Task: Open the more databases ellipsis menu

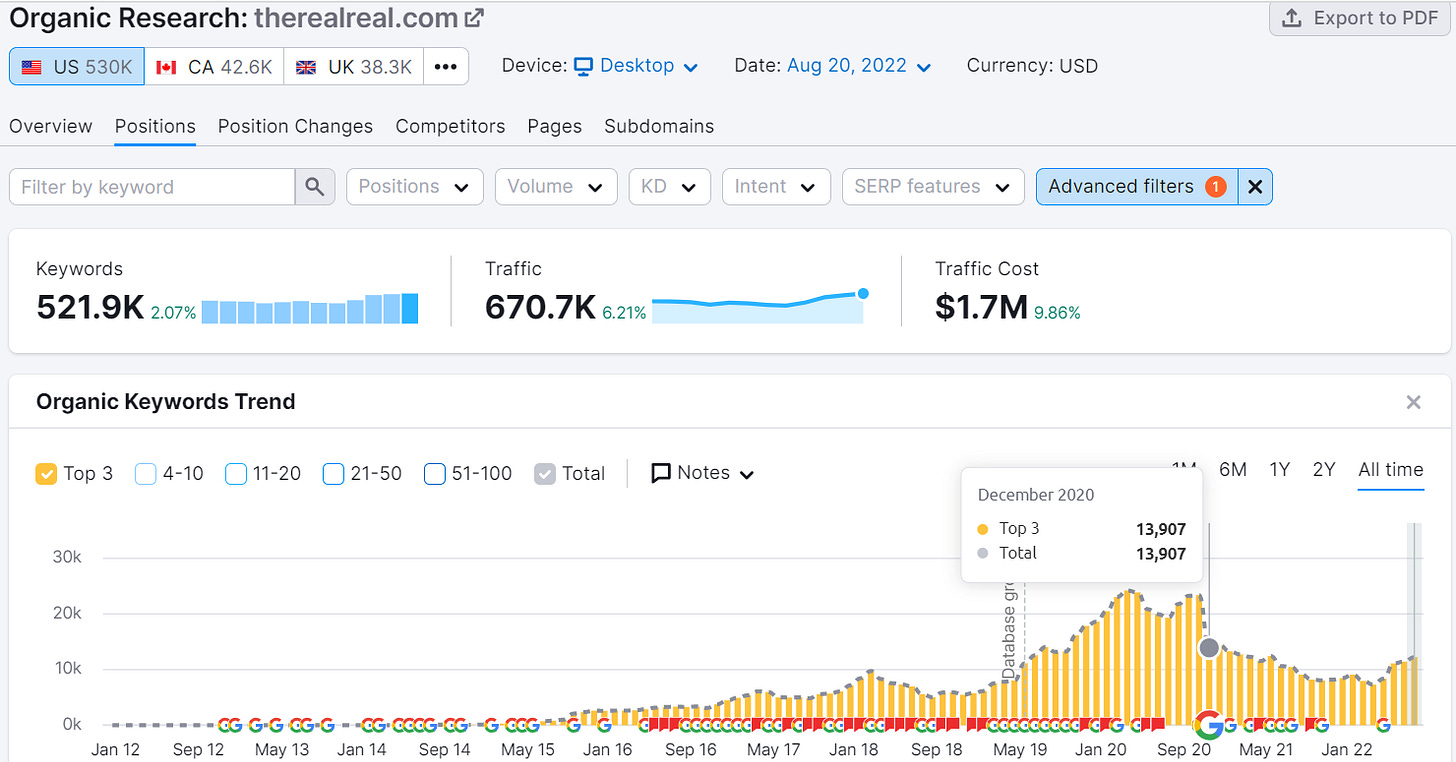Action: pyautogui.click(x=445, y=67)
